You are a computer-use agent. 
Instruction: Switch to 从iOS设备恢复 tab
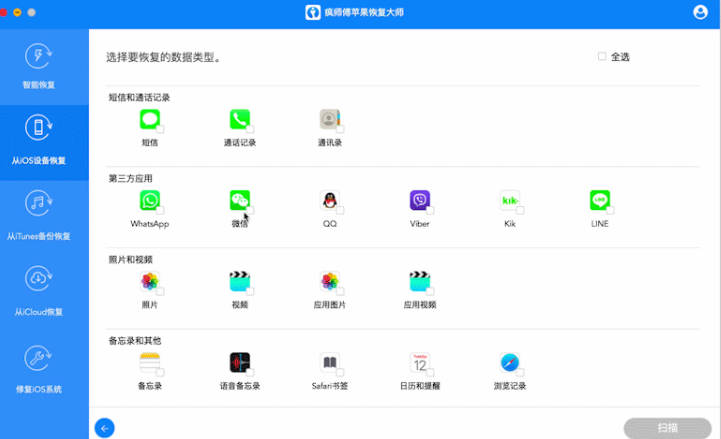(44, 143)
